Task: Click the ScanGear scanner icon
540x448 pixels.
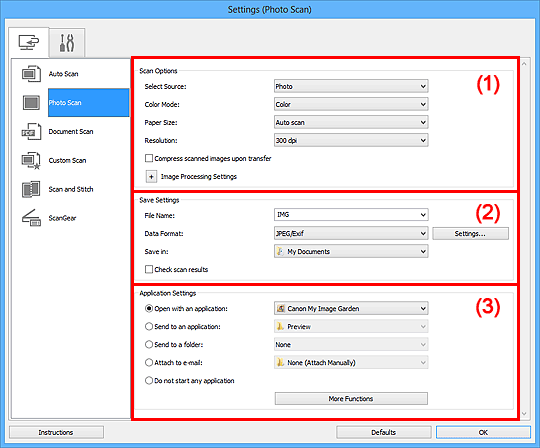Action: (x=31, y=218)
